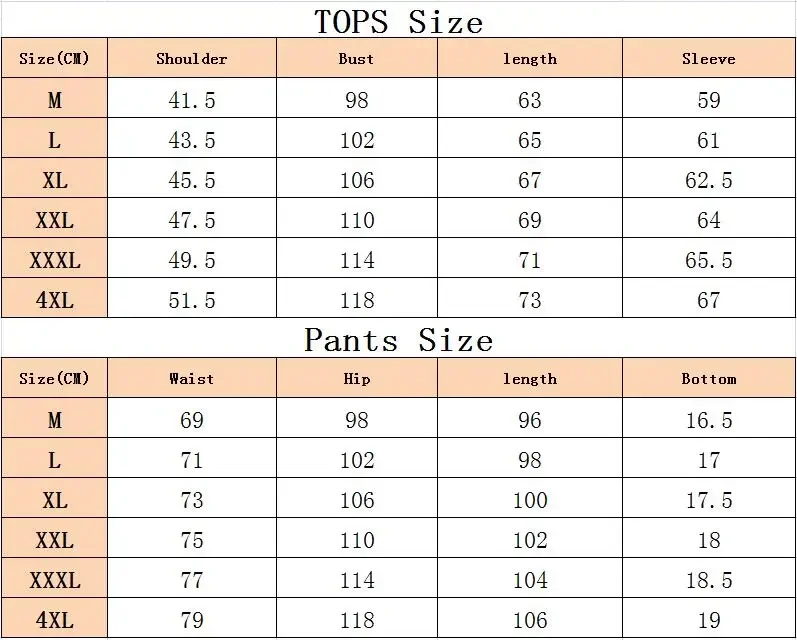797x640 pixels.
Task: Click the Waist column header
Action: [x=191, y=379]
